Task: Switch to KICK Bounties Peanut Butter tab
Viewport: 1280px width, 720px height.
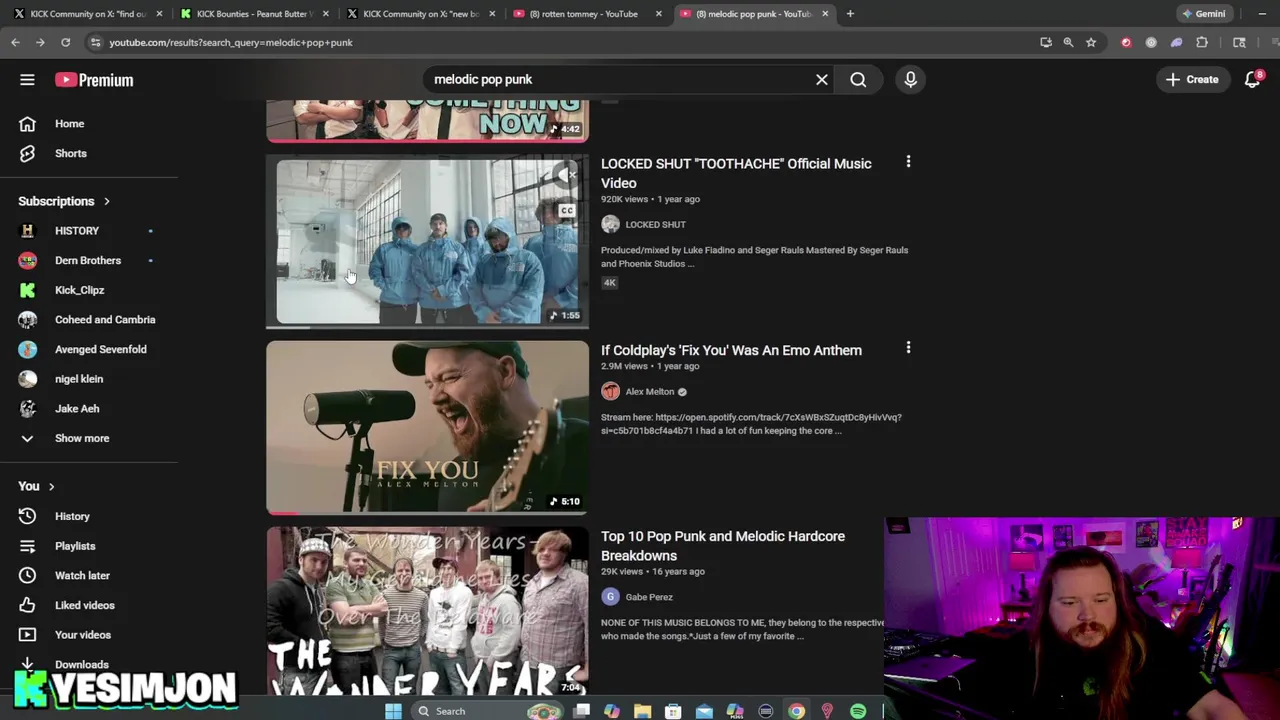Action: pyautogui.click(x=254, y=14)
